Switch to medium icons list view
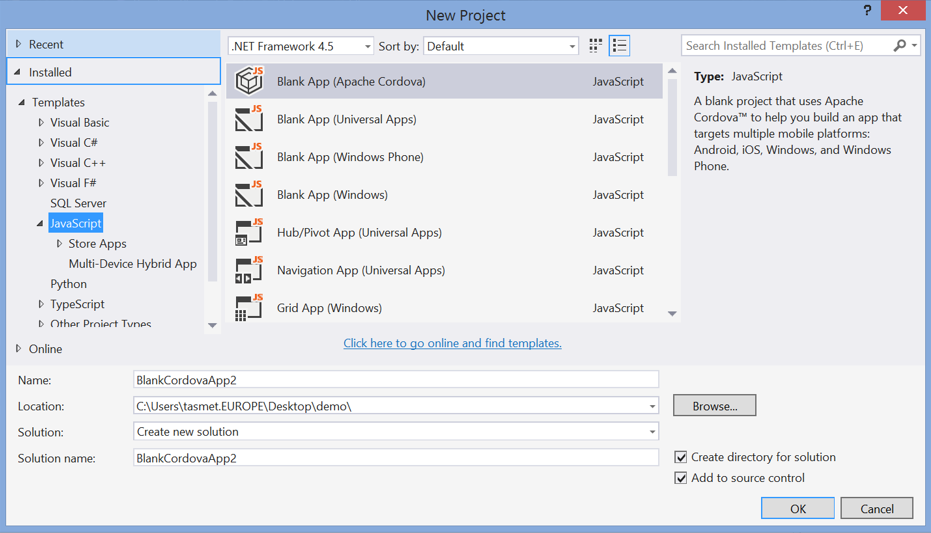Screen dimensions: 931x533 (619, 46)
